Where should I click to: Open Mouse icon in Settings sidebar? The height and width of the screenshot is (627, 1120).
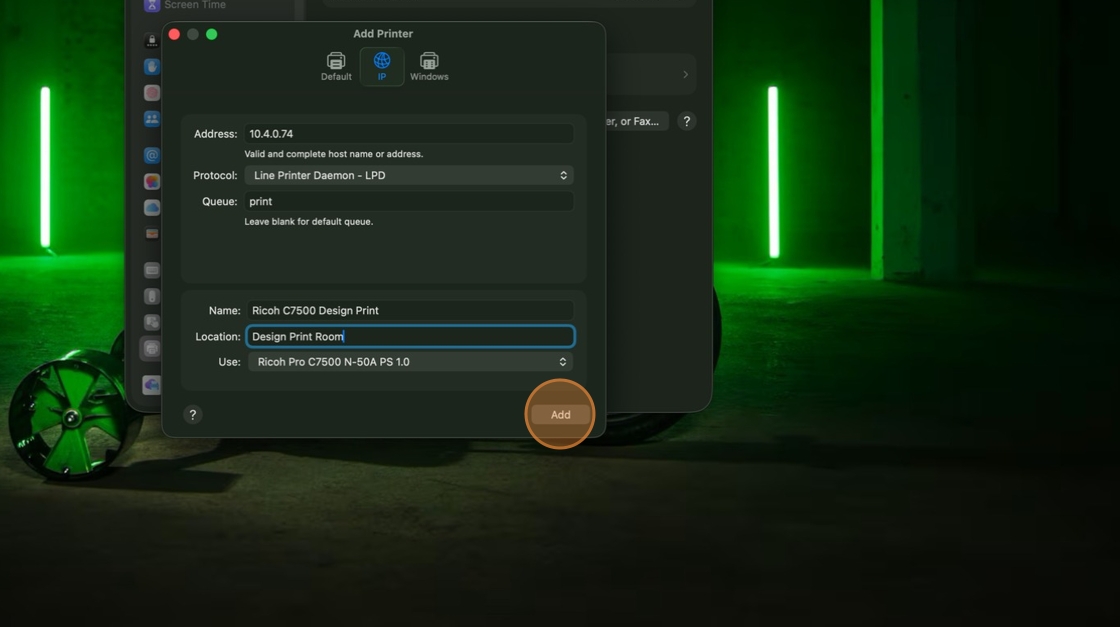pyautogui.click(x=151, y=296)
